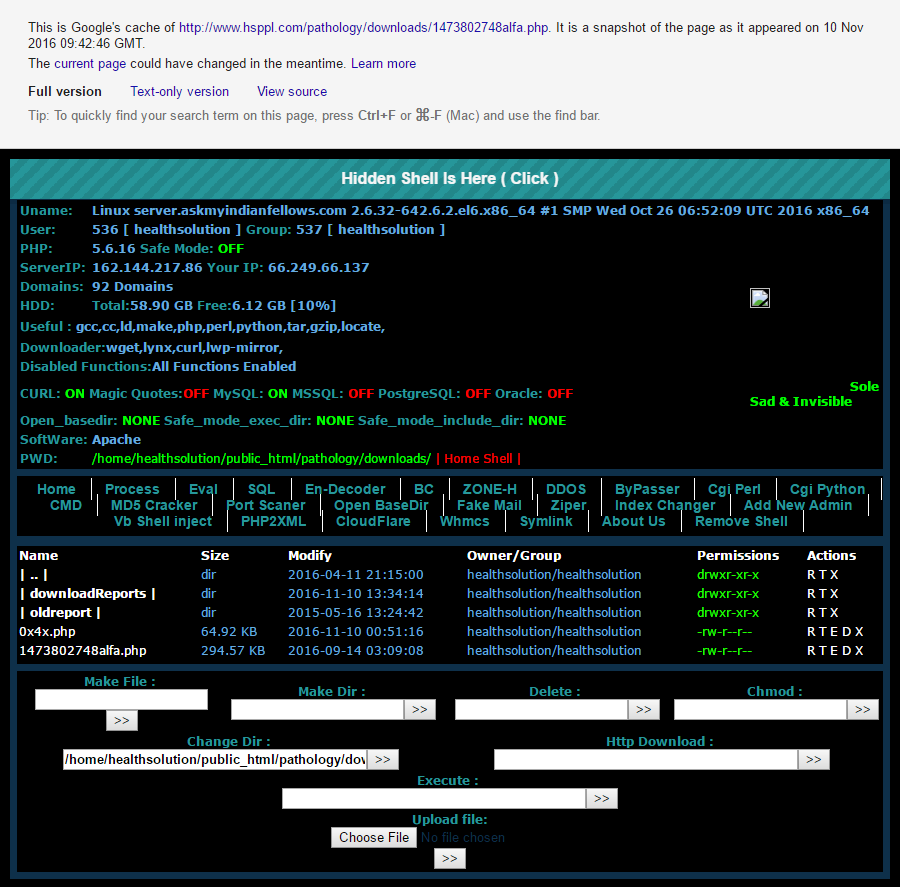Switch to the Text-only version
Image resolution: width=900 pixels, height=887 pixels.
[180, 91]
